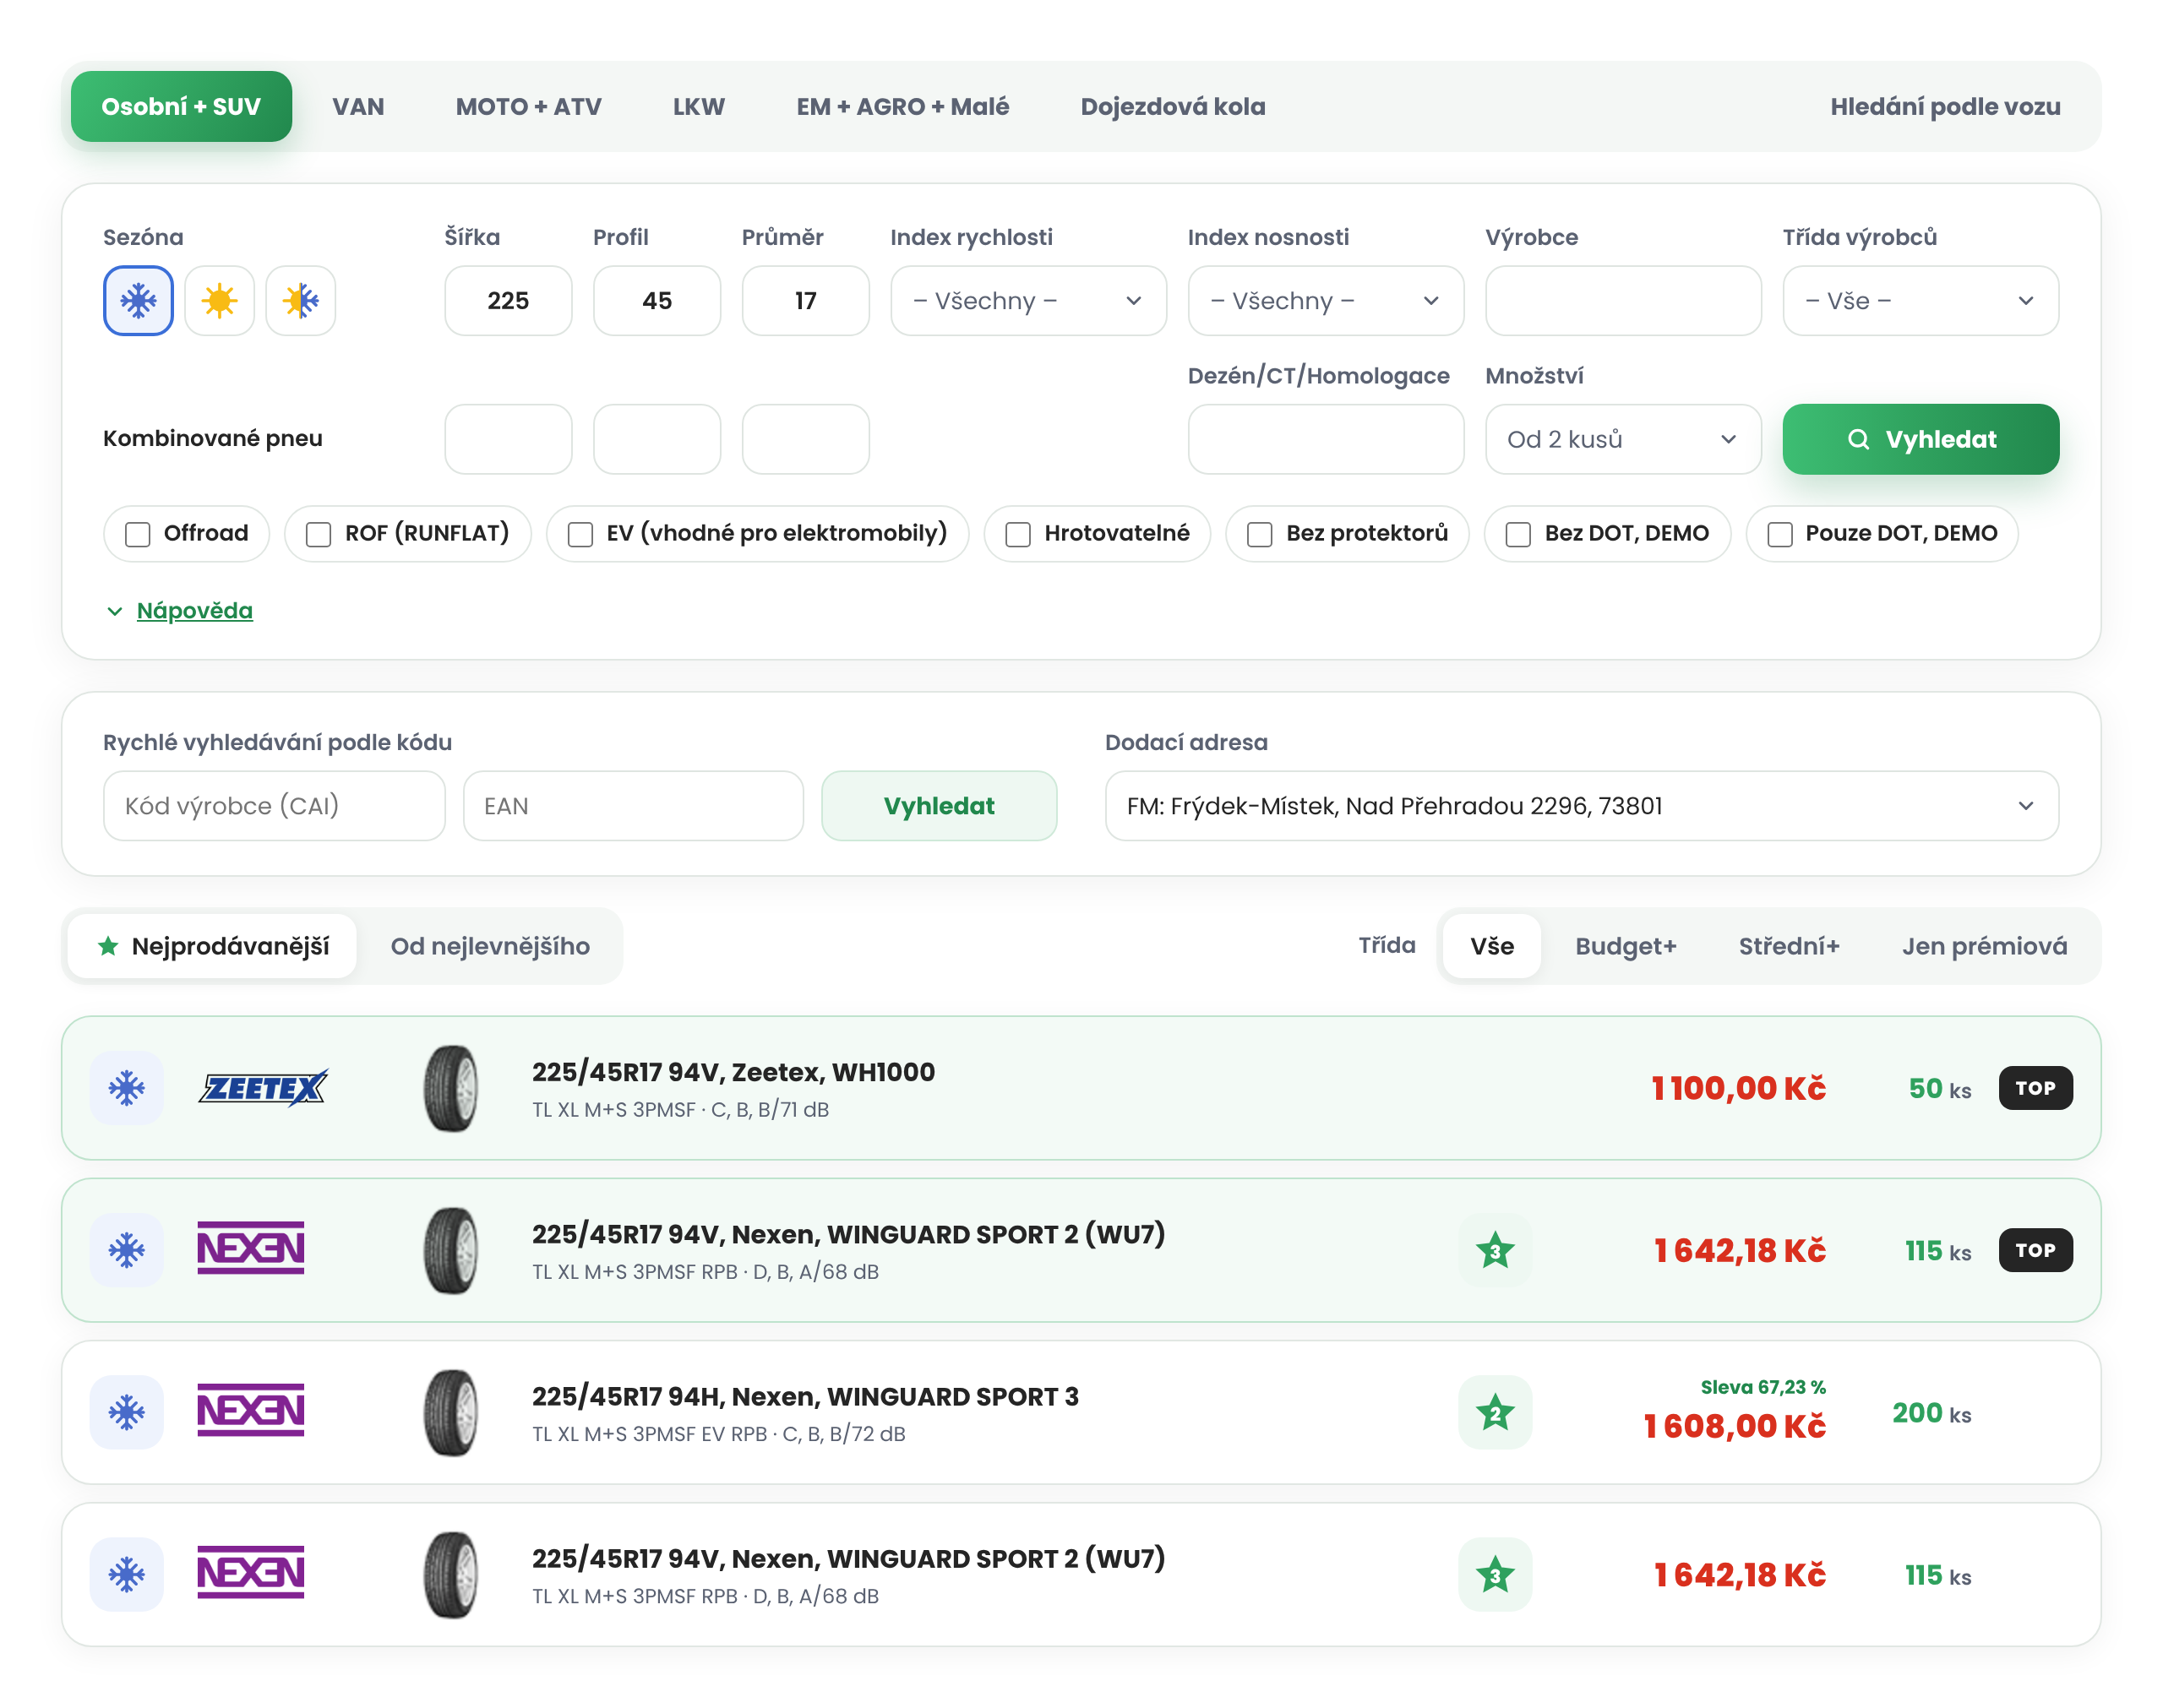Select the all-season sun-snowflake icon
Screen dimensions: 2163x1708
(301, 301)
